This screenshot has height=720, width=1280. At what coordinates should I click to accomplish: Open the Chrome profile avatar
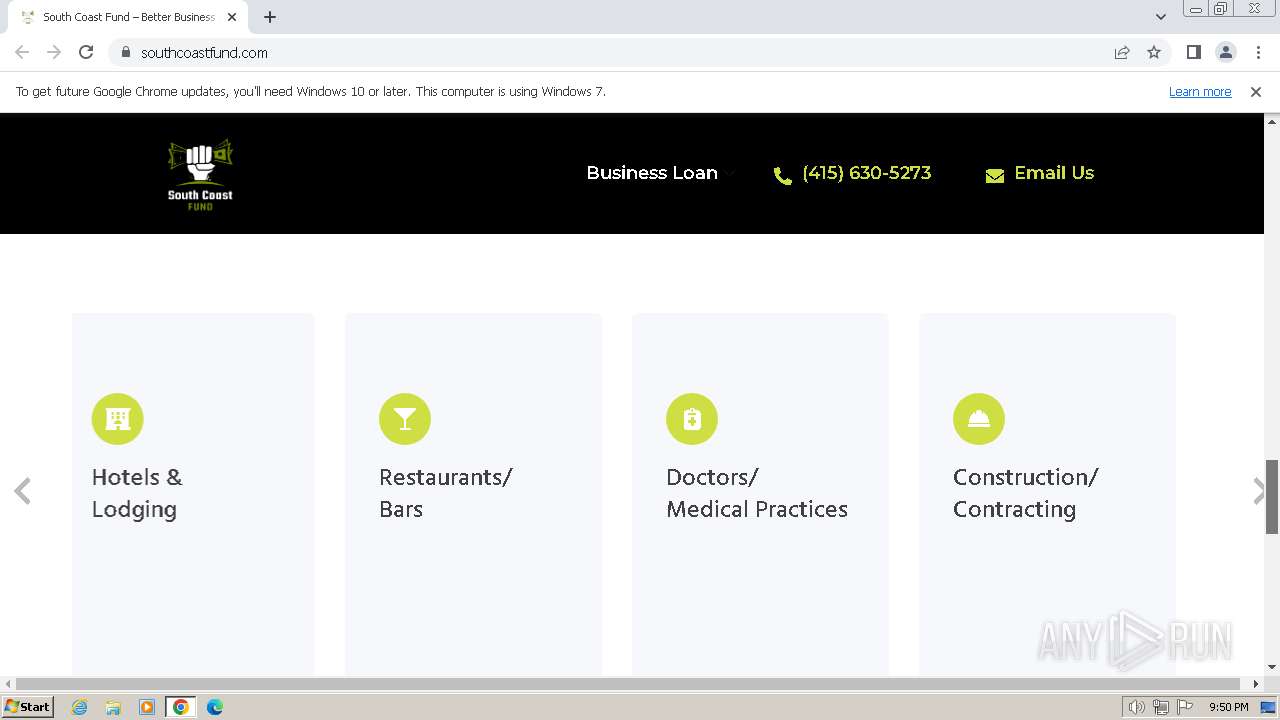point(1225,52)
